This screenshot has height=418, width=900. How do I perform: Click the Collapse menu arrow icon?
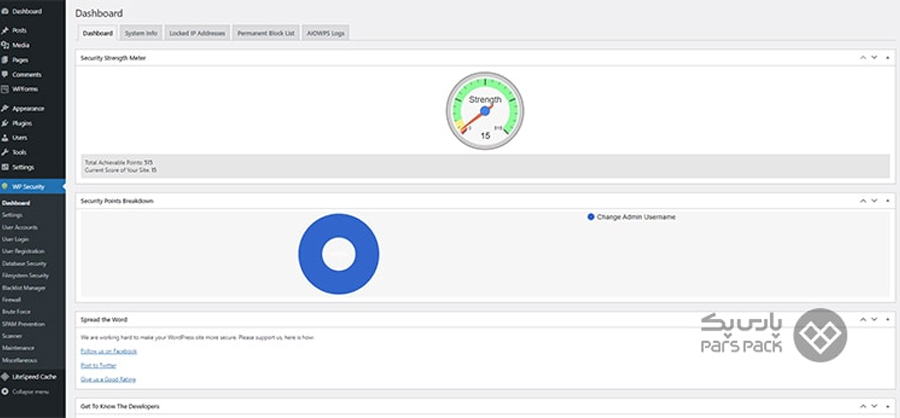(x=5, y=392)
